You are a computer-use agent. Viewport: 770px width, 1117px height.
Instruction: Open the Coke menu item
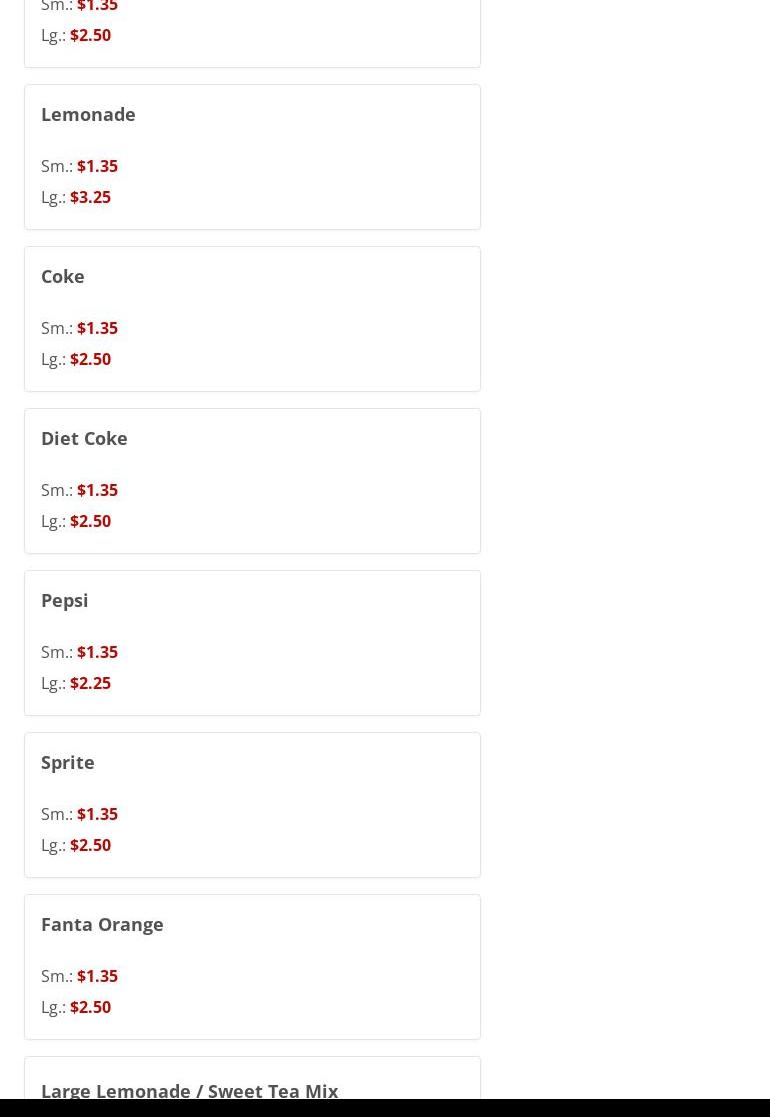click(x=62, y=276)
